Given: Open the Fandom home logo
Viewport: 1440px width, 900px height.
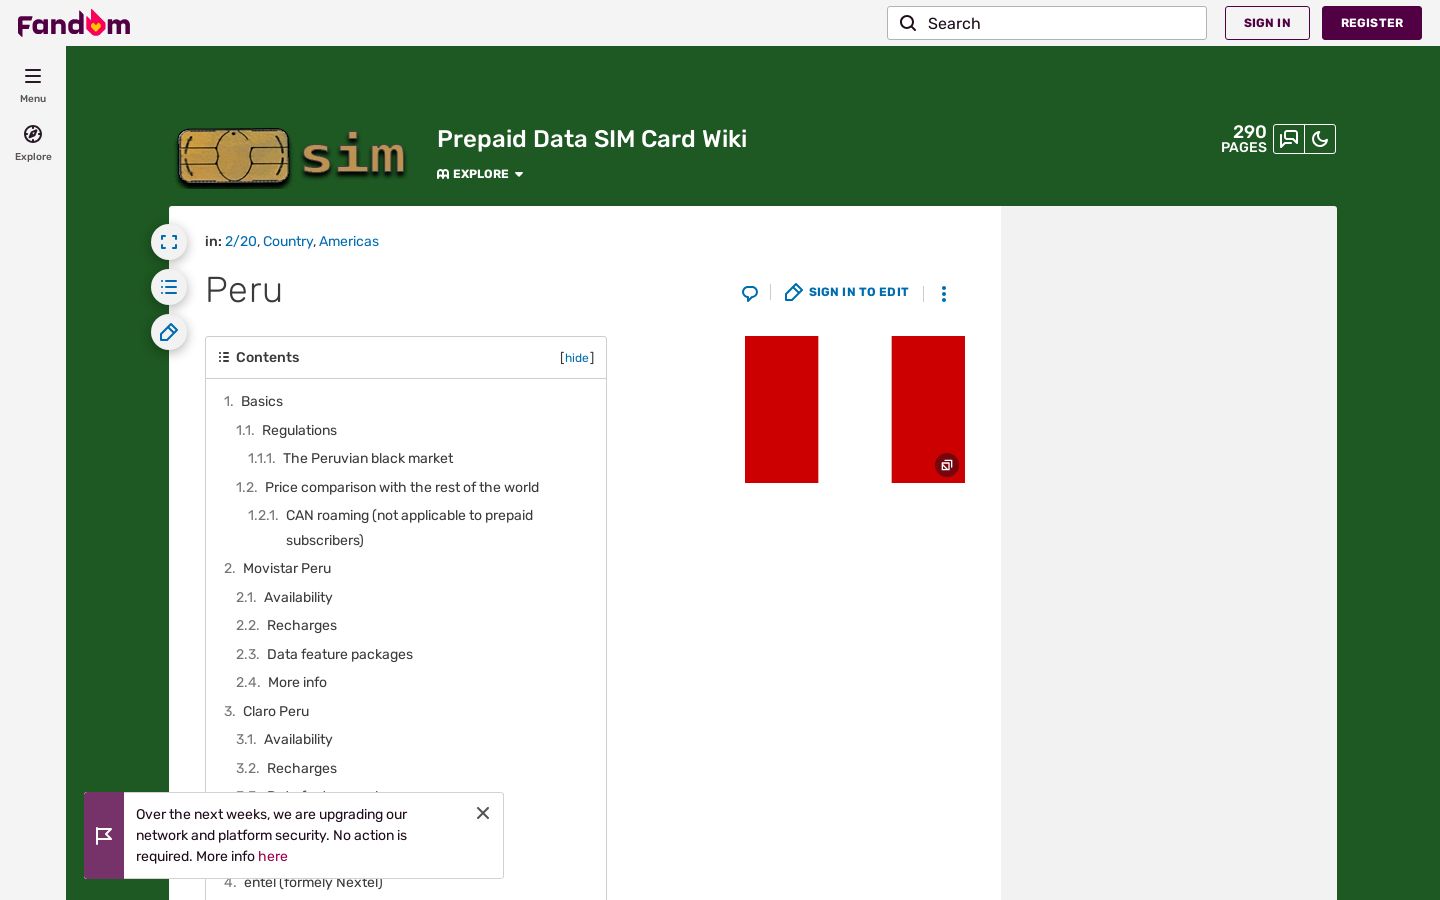Looking at the screenshot, I should (x=74, y=23).
